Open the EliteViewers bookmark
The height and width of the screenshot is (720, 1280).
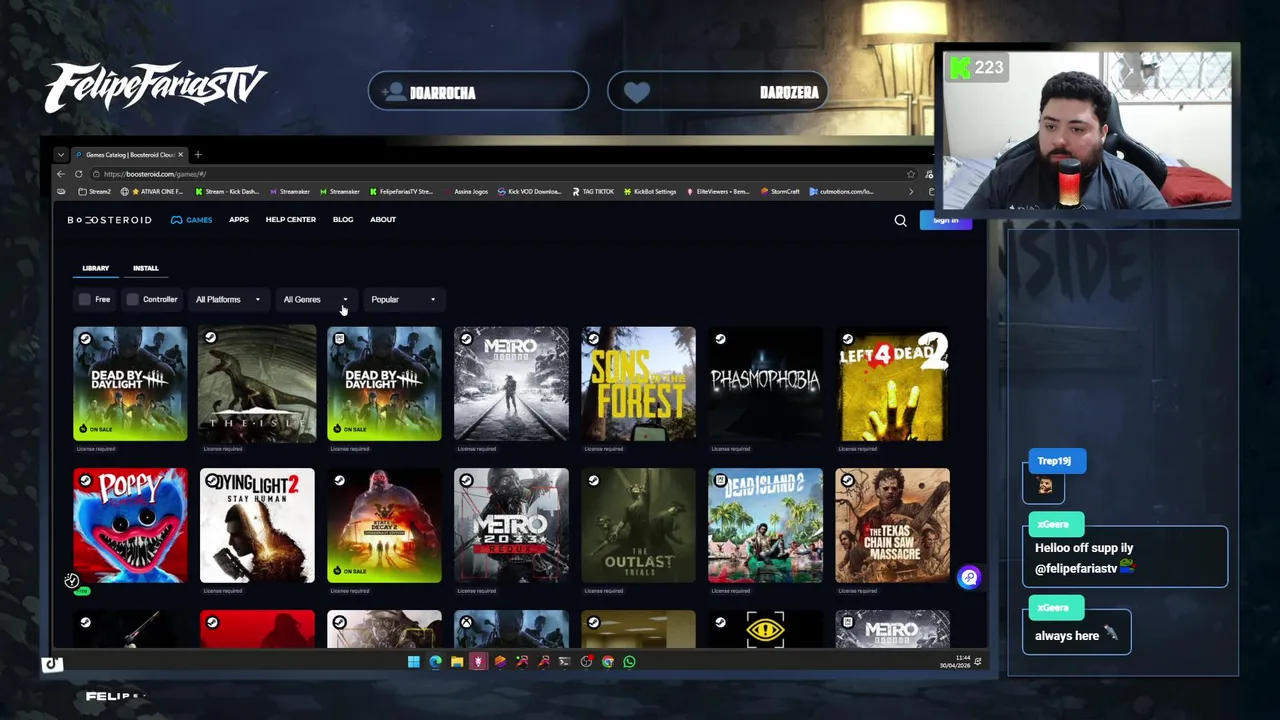pos(718,191)
